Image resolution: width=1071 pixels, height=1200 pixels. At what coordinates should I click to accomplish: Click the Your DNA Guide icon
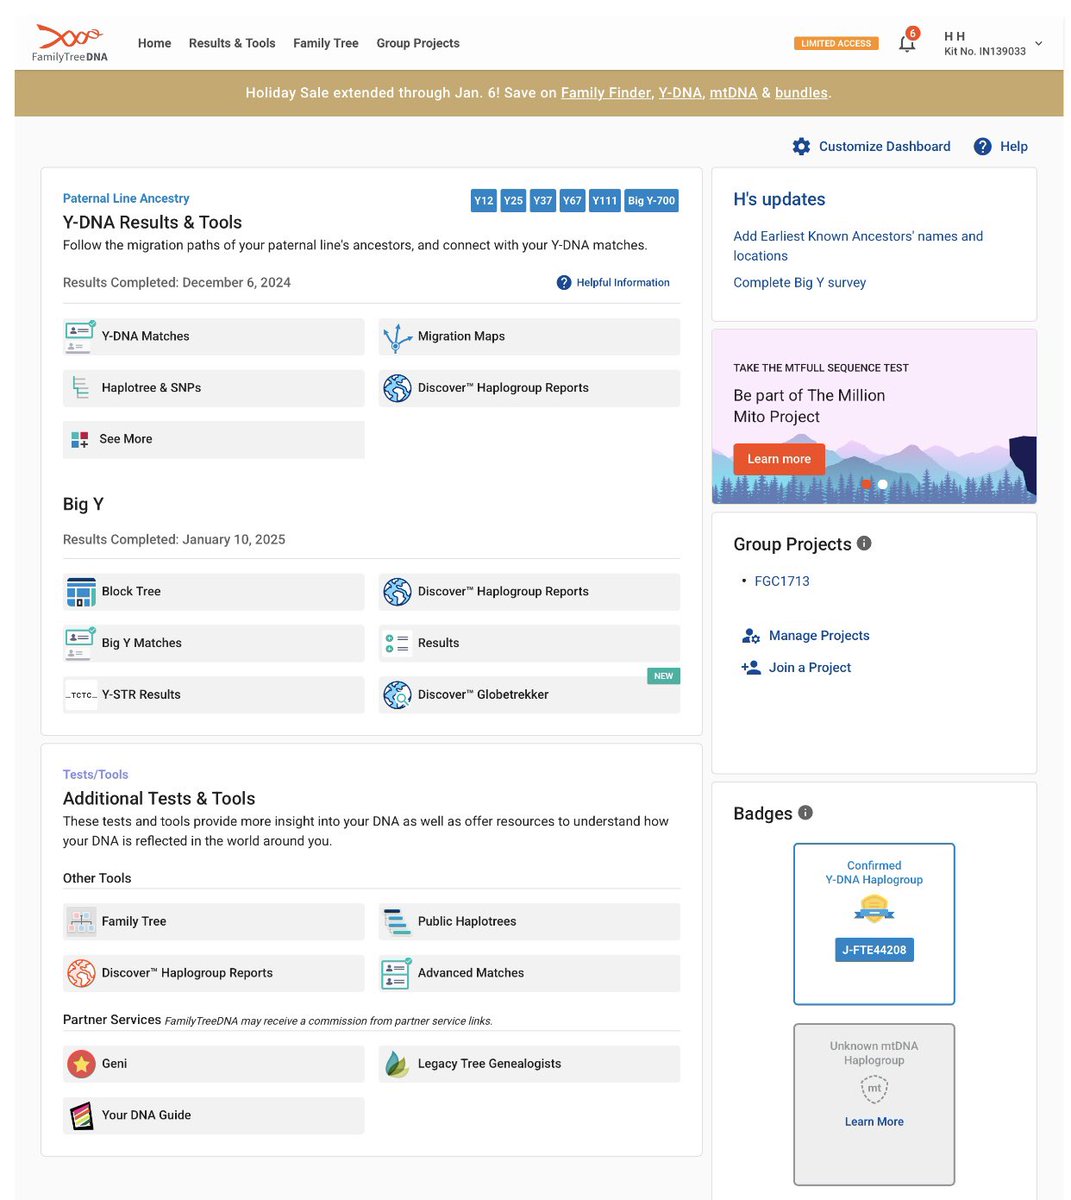coord(80,1115)
